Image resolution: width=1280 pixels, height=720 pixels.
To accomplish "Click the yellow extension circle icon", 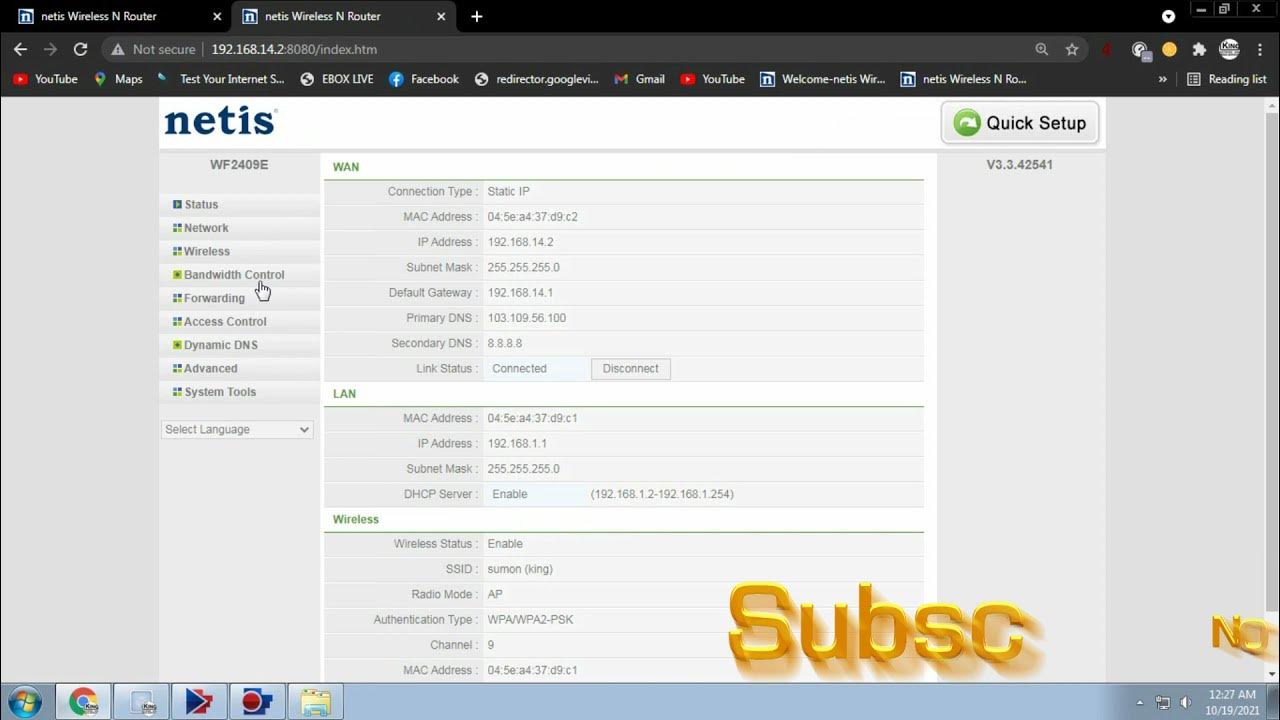I will pos(1169,49).
